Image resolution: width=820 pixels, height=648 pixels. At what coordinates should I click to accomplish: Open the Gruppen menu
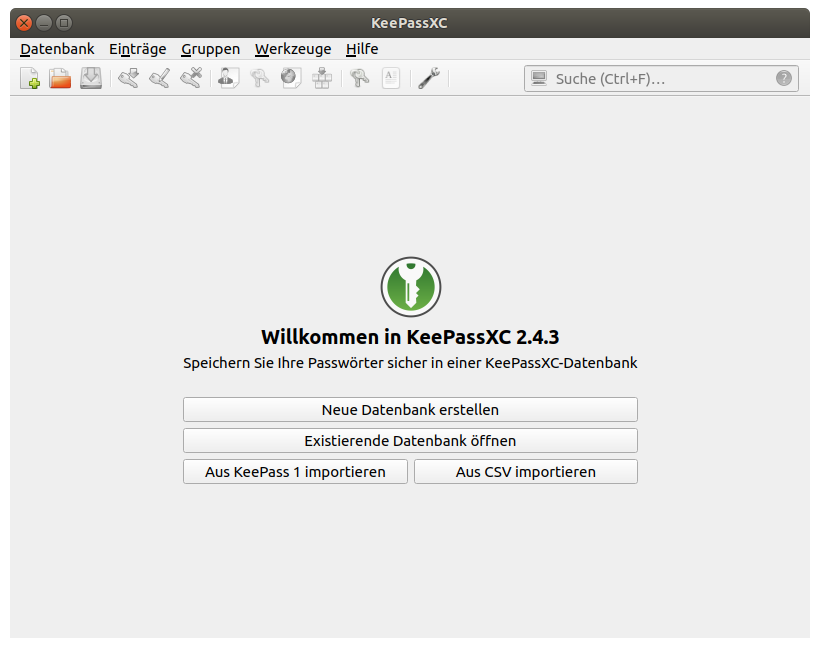(x=210, y=48)
